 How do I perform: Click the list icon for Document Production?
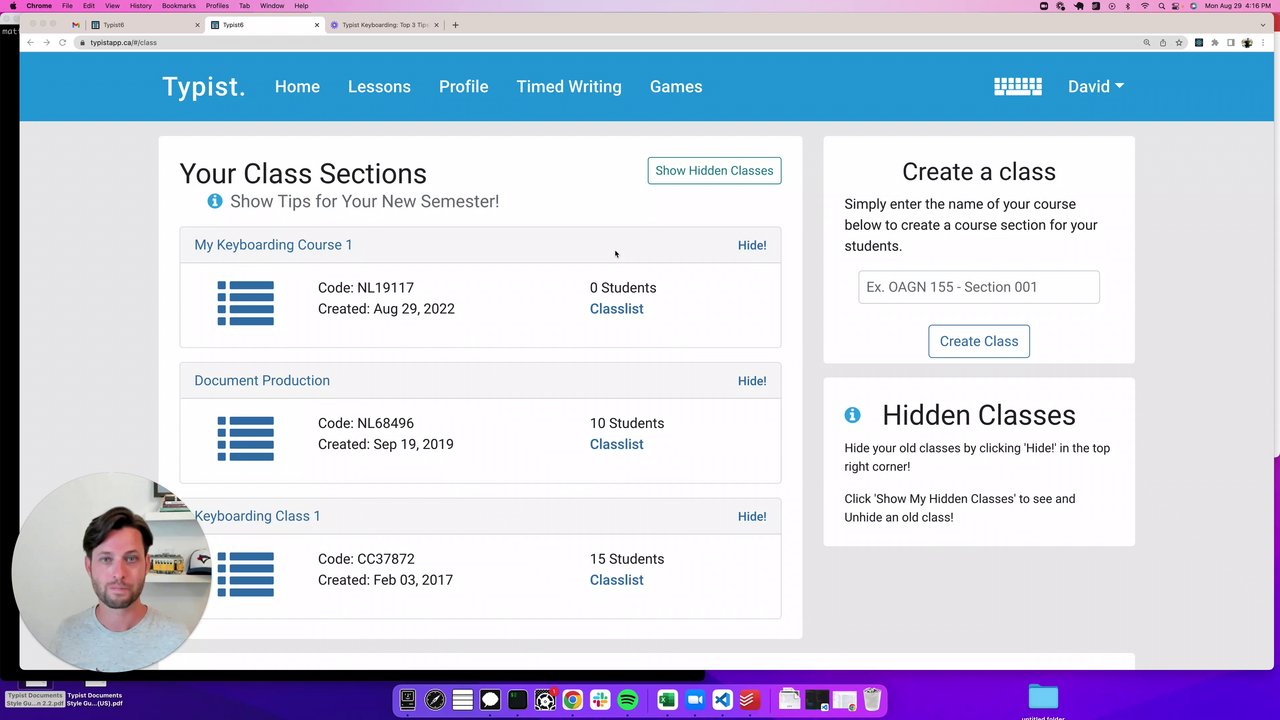coord(246,439)
